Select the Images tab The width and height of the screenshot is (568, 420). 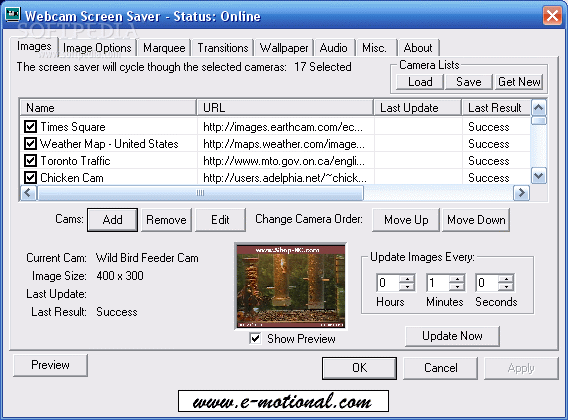(34, 46)
